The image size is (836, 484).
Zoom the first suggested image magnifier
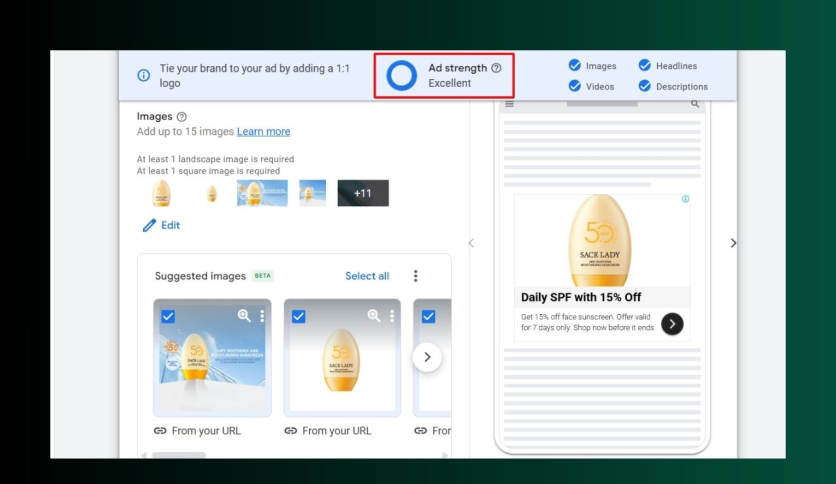(244, 316)
